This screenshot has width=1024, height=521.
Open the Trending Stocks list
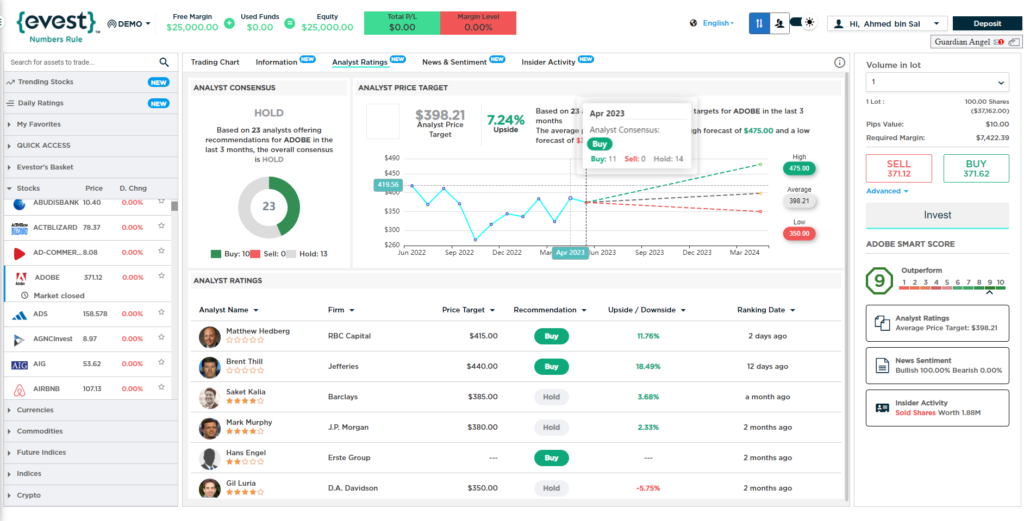pyautogui.click(x=91, y=82)
